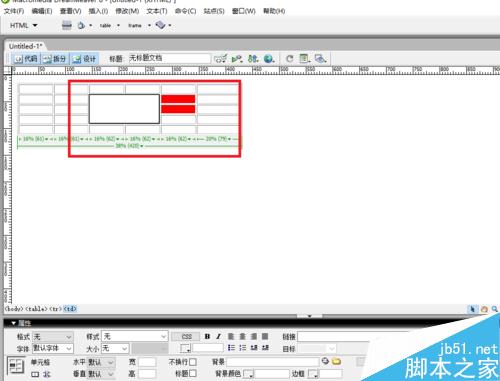Viewport: 500px width, 381px height.
Task: Switch to 代码 code view
Action: pos(26,59)
